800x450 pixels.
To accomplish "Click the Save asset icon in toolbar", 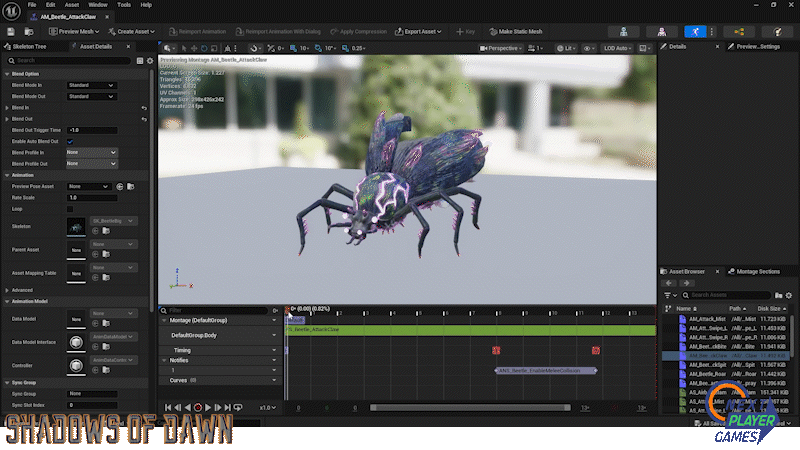I will [x=10, y=31].
